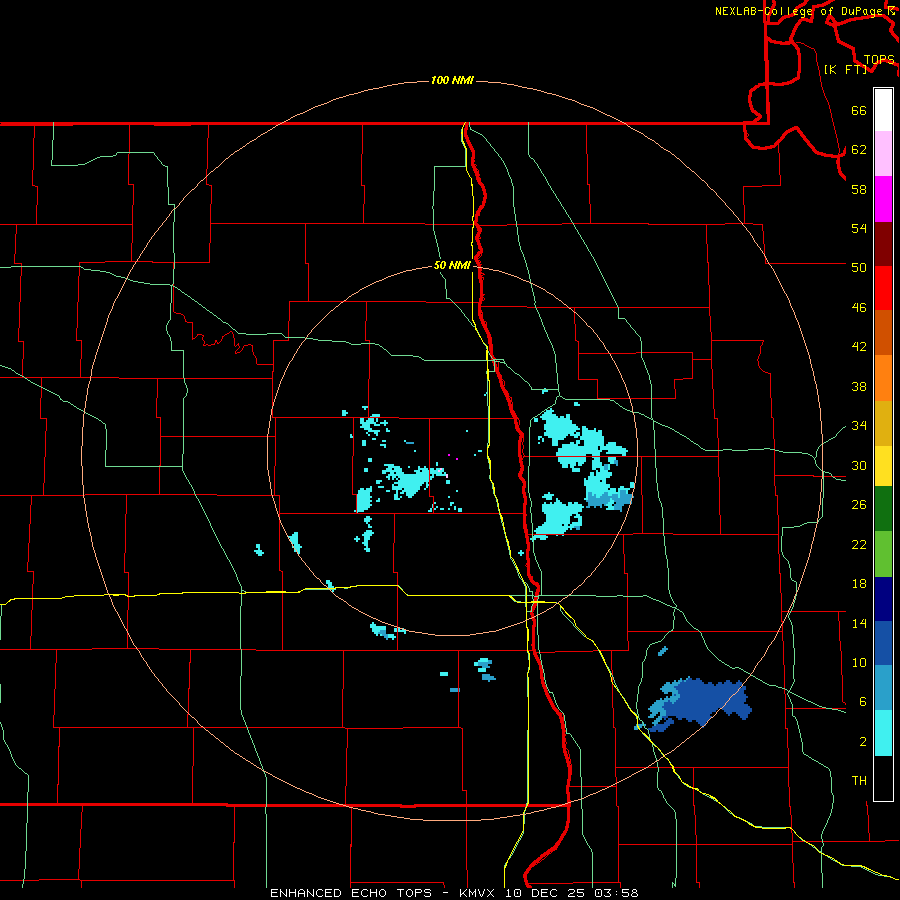Click the 34 legend value
This screenshot has height=900, width=900.
coord(859,426)
